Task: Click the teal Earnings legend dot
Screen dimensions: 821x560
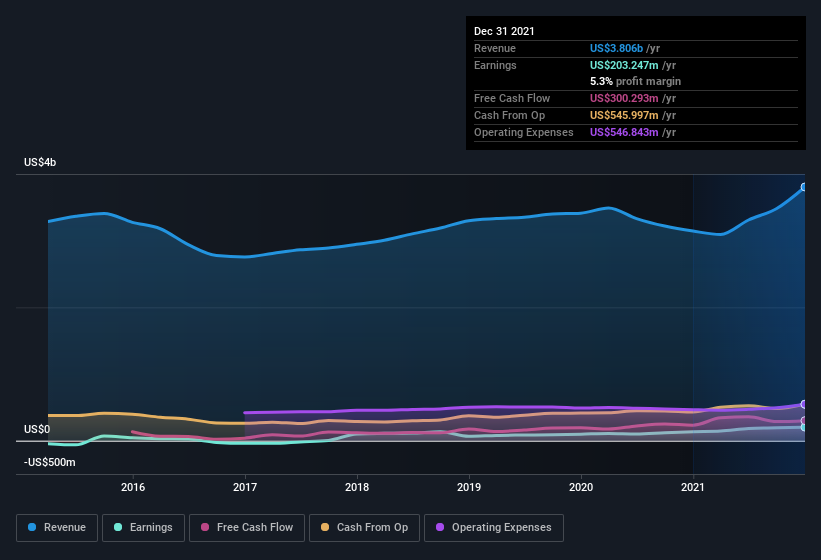Action: pyautogui.click(x=118, y=527)
